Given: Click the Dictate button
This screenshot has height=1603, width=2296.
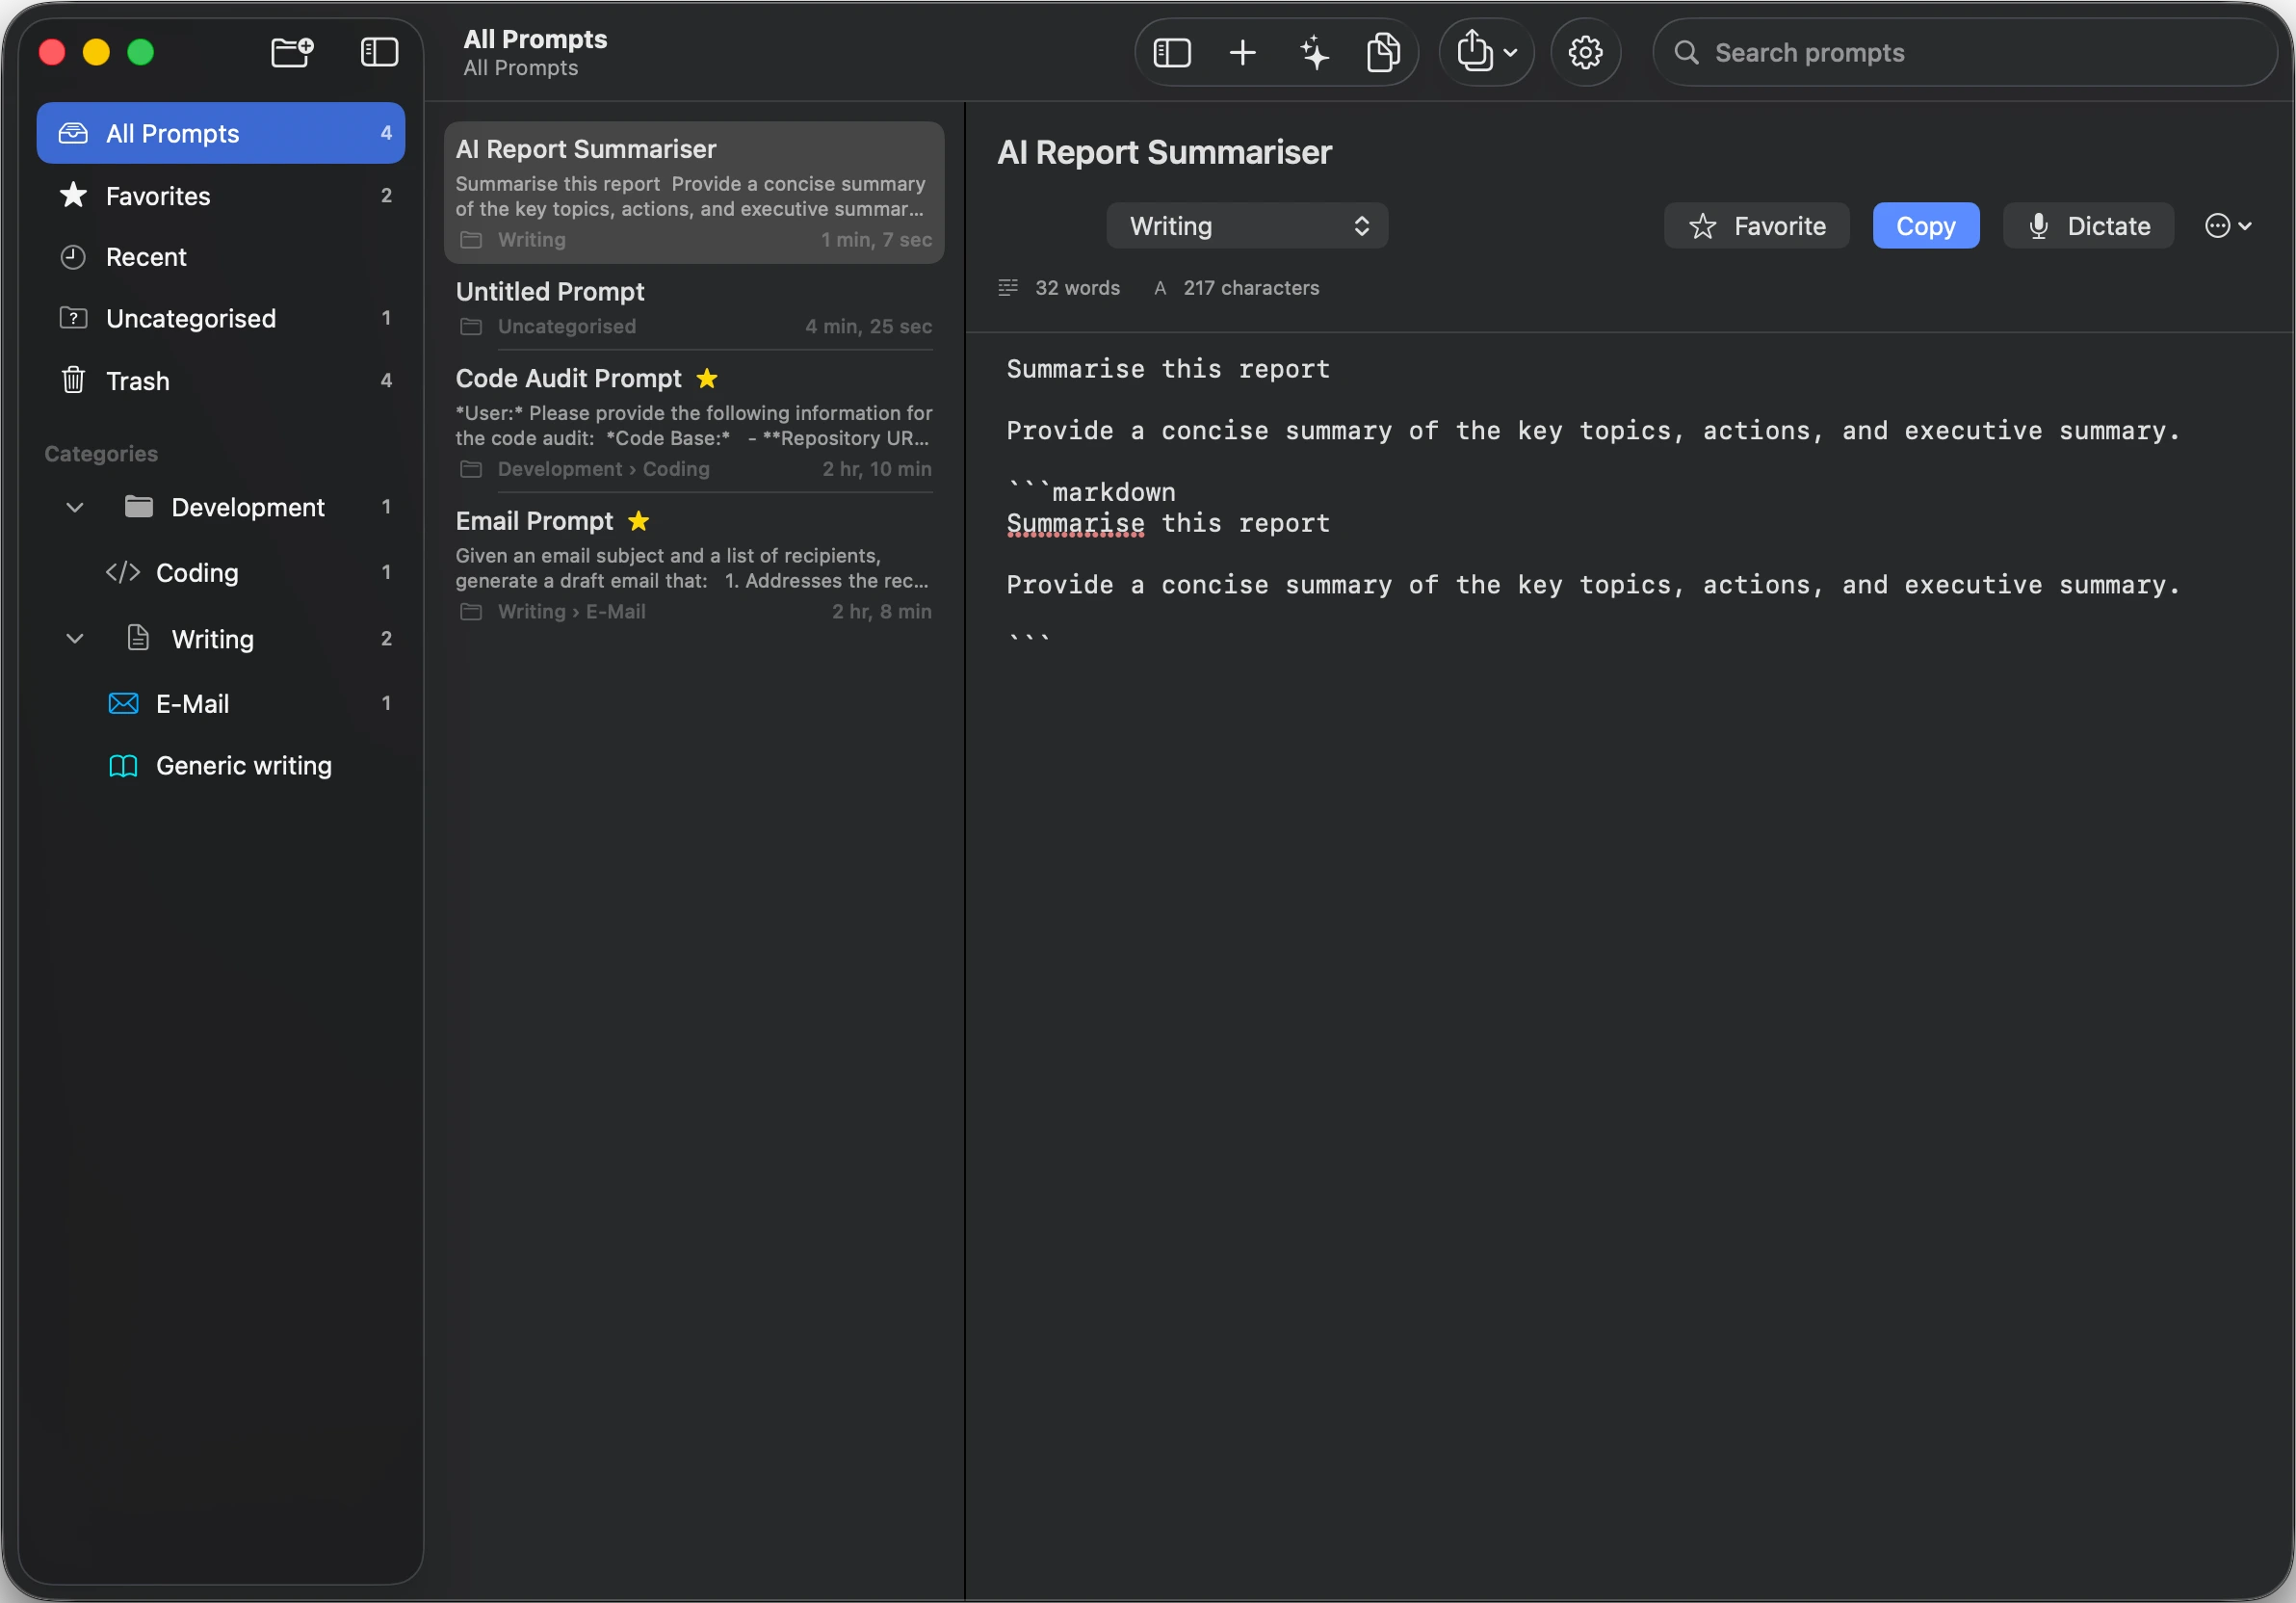Looking at the screenshot, I should [2088, 226].
